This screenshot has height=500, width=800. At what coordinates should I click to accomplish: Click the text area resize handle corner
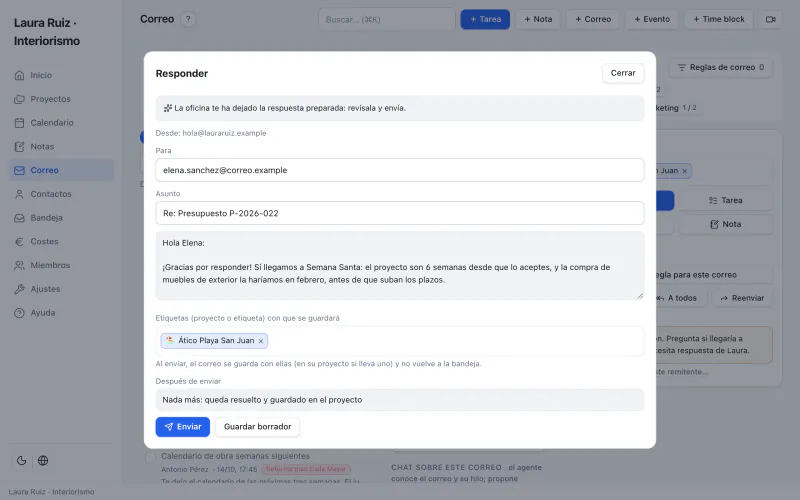pos(640,295)
